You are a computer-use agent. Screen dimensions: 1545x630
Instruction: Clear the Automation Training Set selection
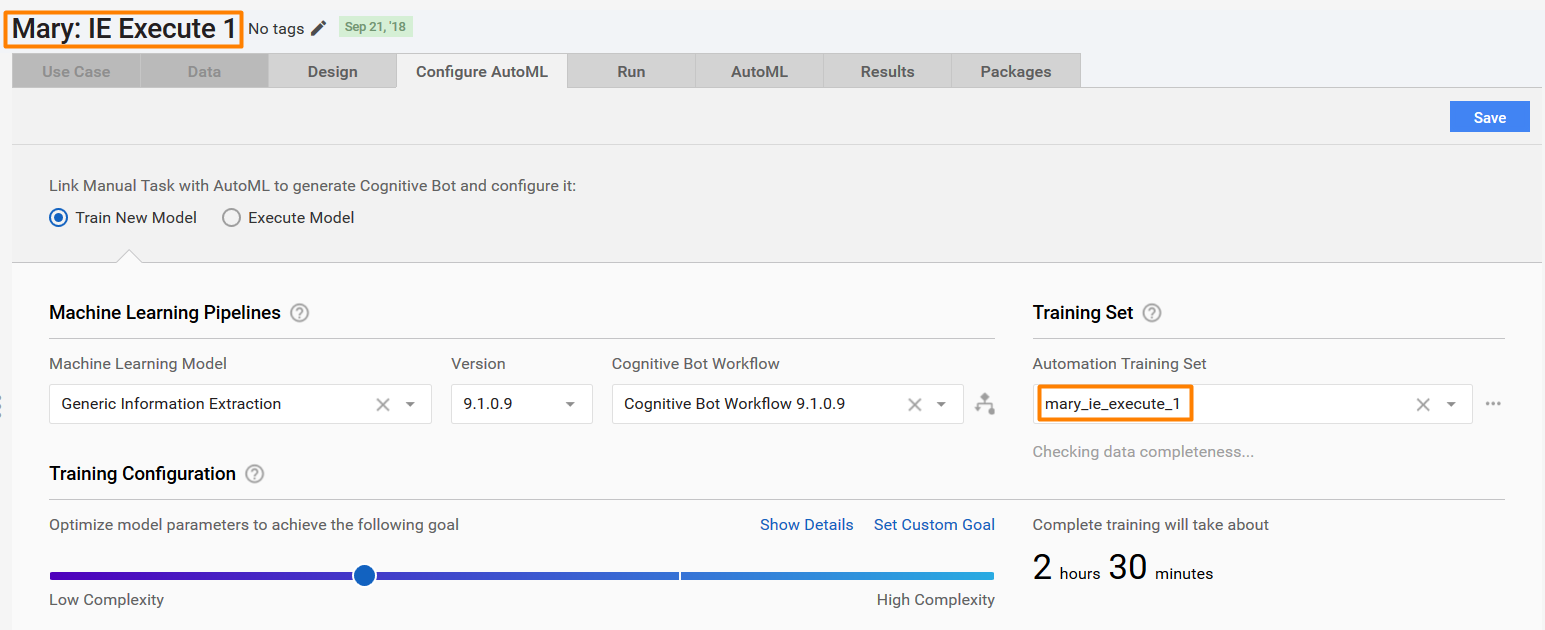pyautogui.click(x=1423, y=404)
